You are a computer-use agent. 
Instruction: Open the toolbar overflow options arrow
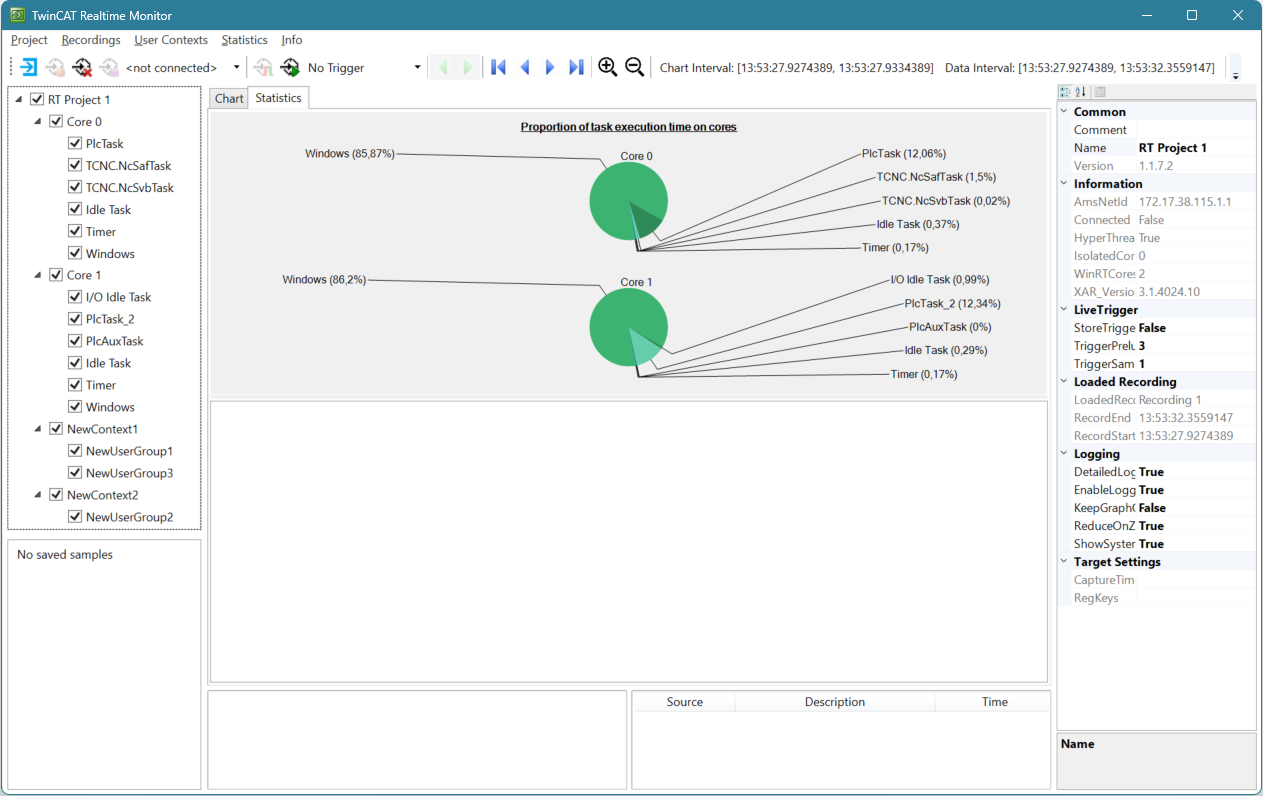1235,68
